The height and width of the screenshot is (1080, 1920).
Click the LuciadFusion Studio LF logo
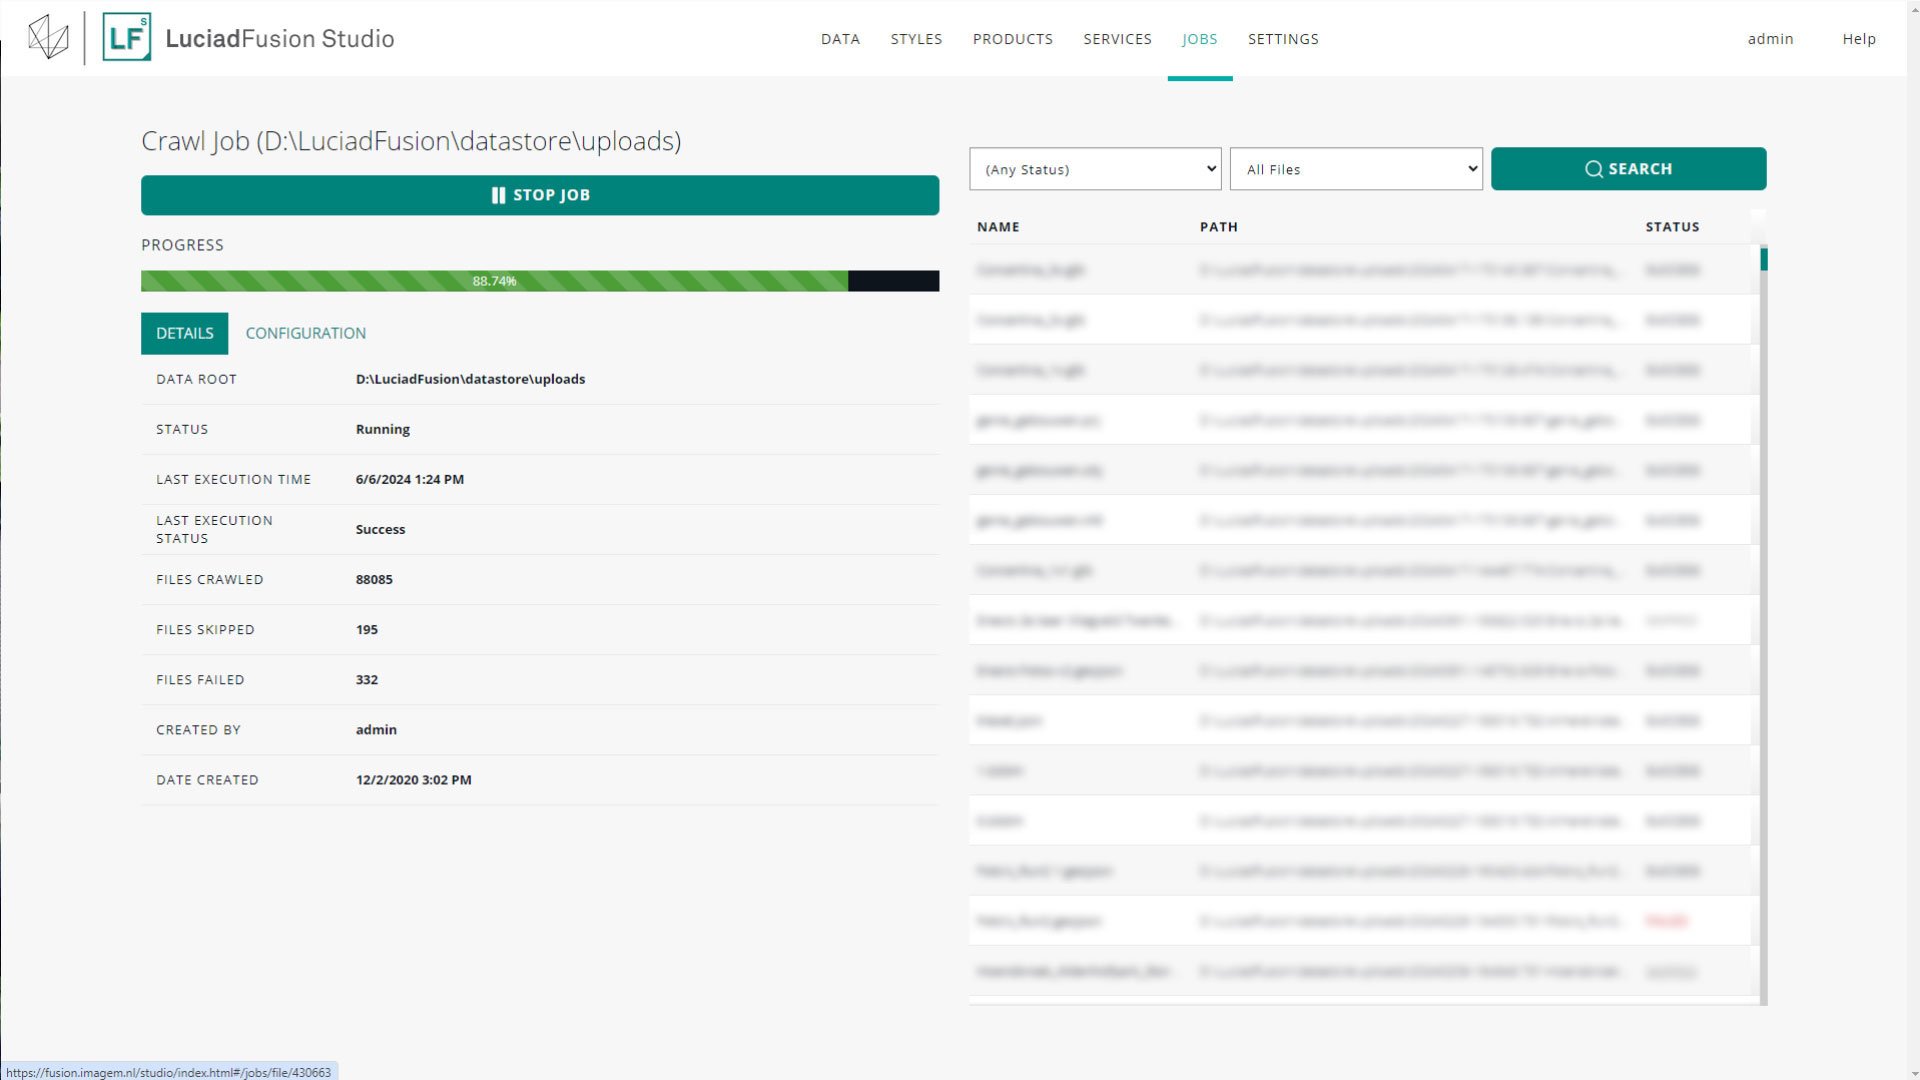(x=127, y=38)
